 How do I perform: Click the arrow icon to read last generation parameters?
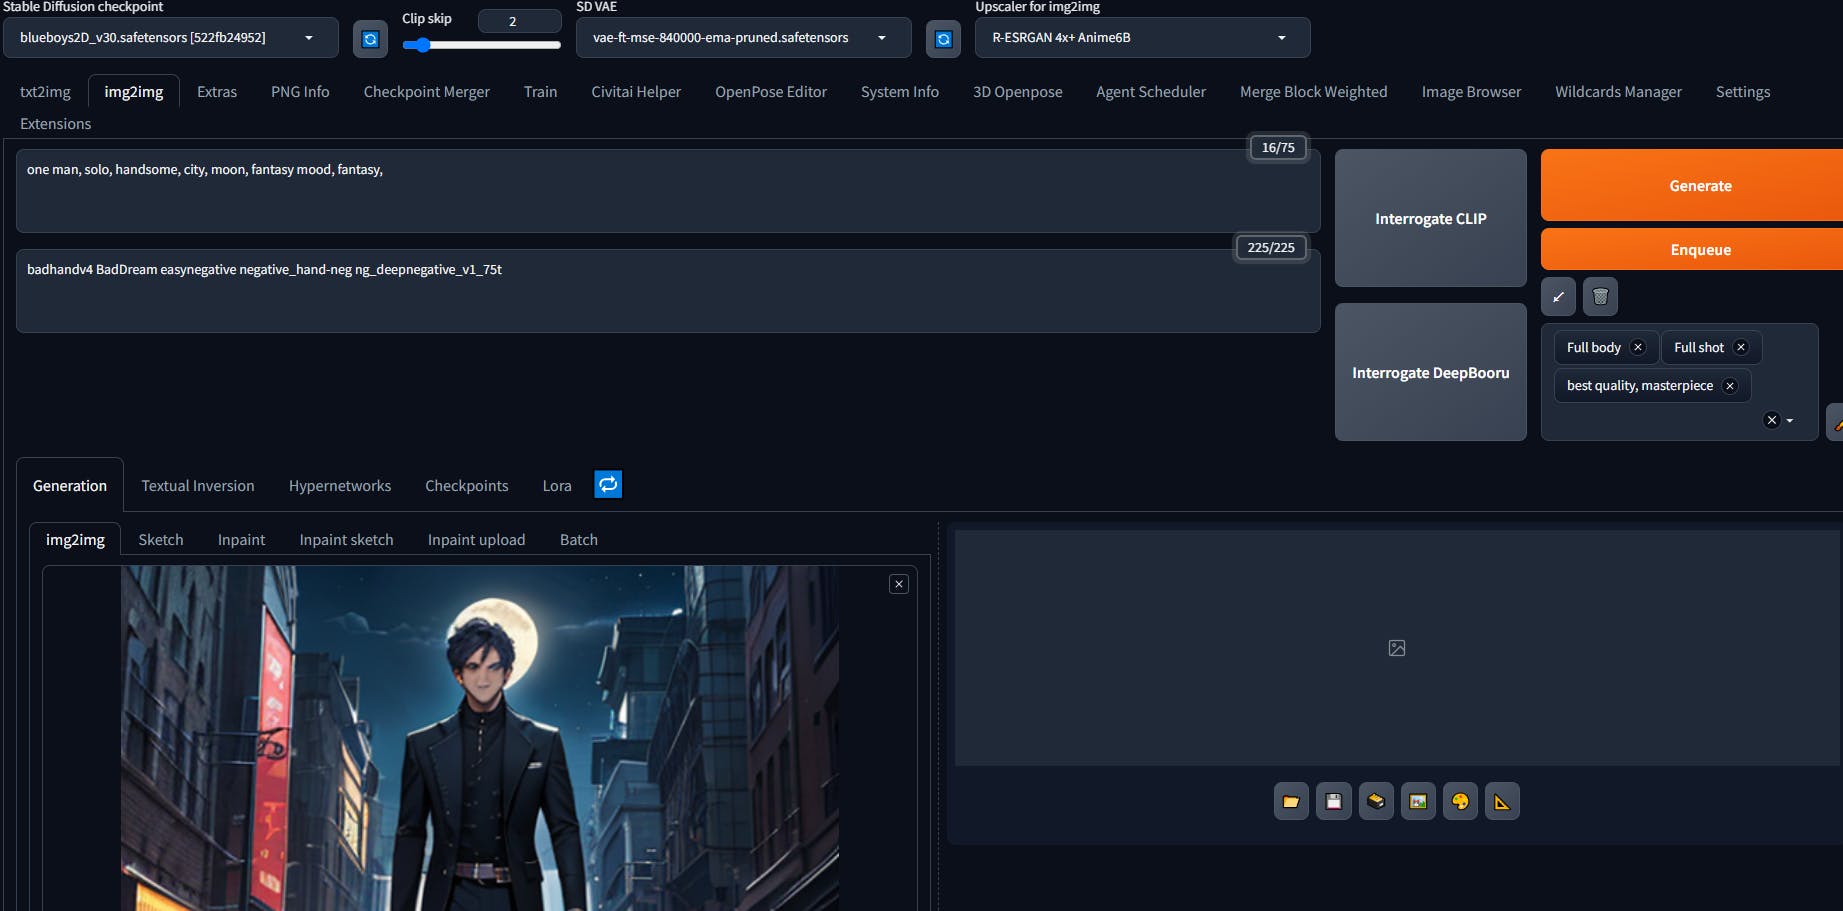point(1558,296)
